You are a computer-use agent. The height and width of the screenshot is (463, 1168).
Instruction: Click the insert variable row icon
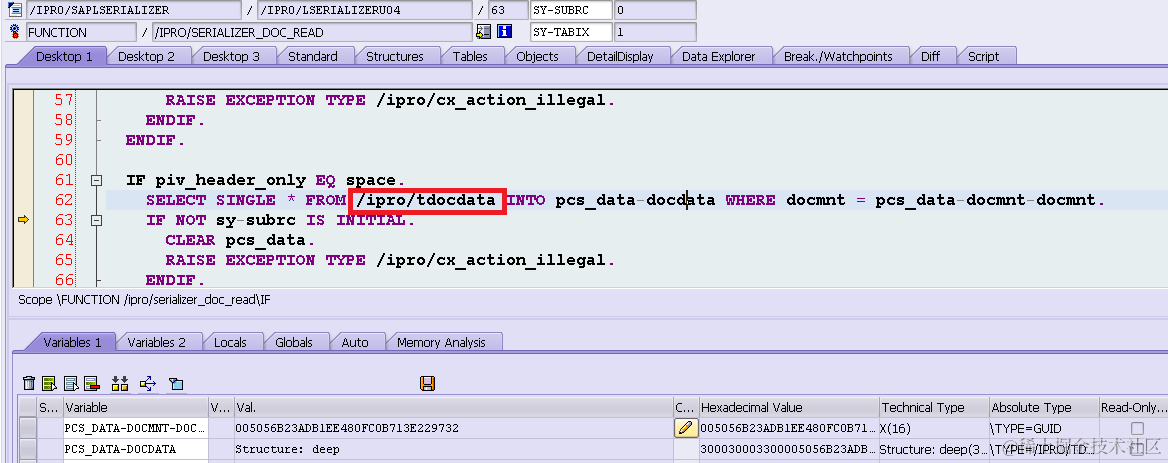tap(49, 383)
